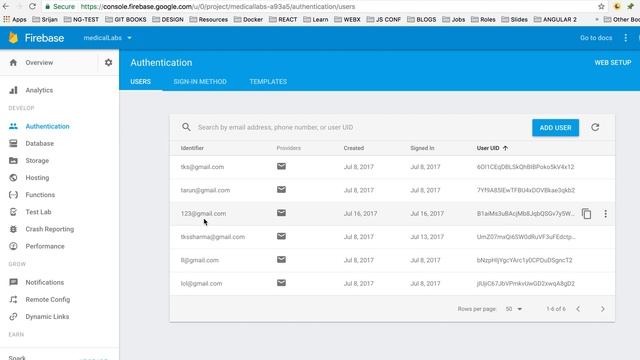This screenshot has height=360, width=640.
Task: Click the Overview home icon
Action: [13, 62]
